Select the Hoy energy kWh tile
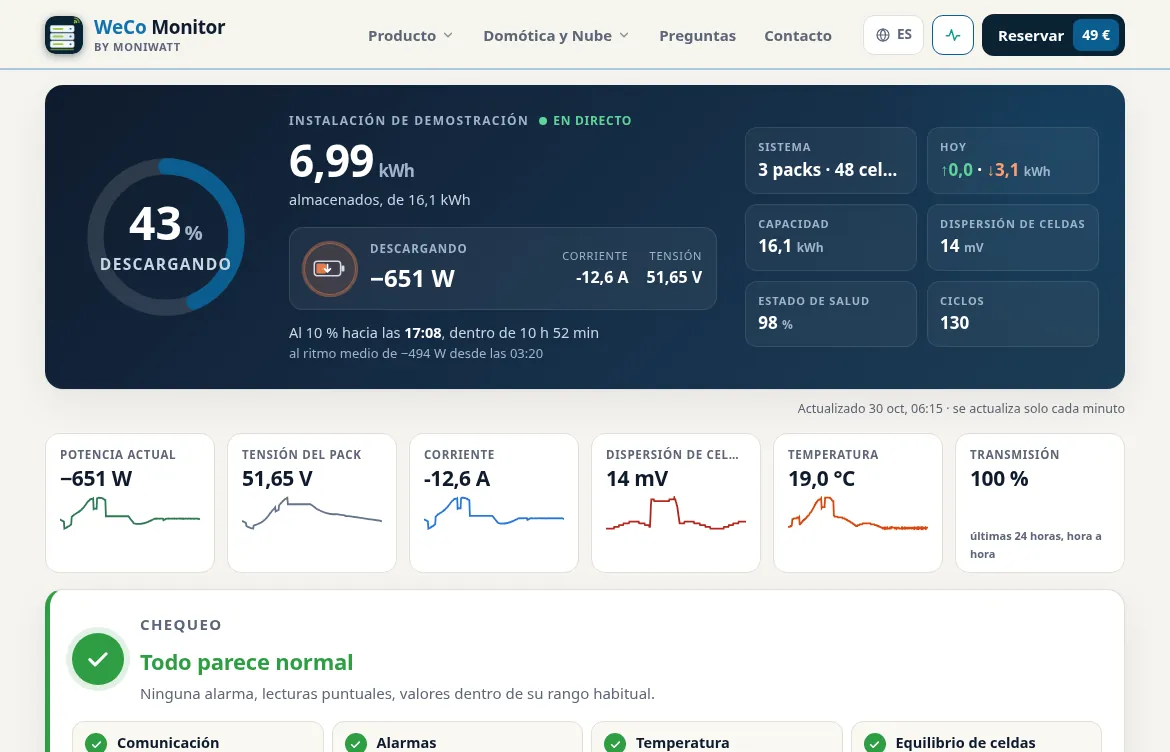This screenshot has height=752, width=1170. 1013,160
